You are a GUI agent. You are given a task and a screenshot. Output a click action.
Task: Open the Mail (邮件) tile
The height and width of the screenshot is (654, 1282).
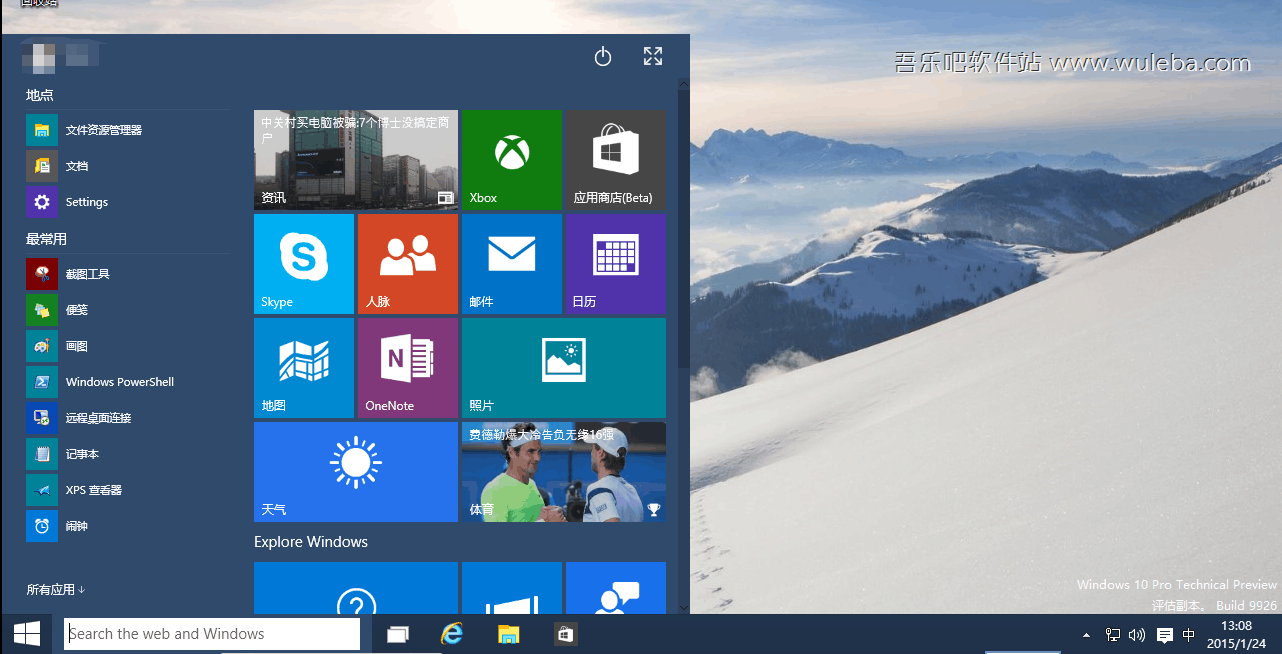[x=512, y=264]
